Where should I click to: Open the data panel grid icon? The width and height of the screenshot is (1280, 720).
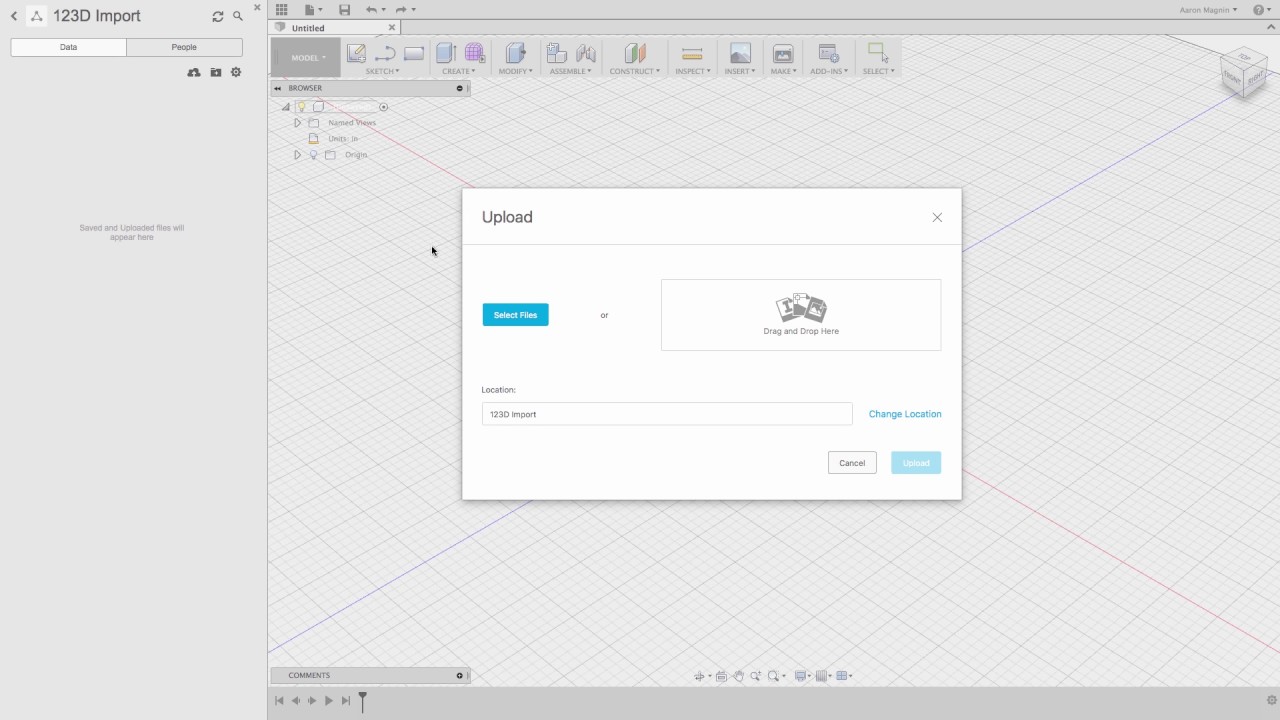click(281, 10)
